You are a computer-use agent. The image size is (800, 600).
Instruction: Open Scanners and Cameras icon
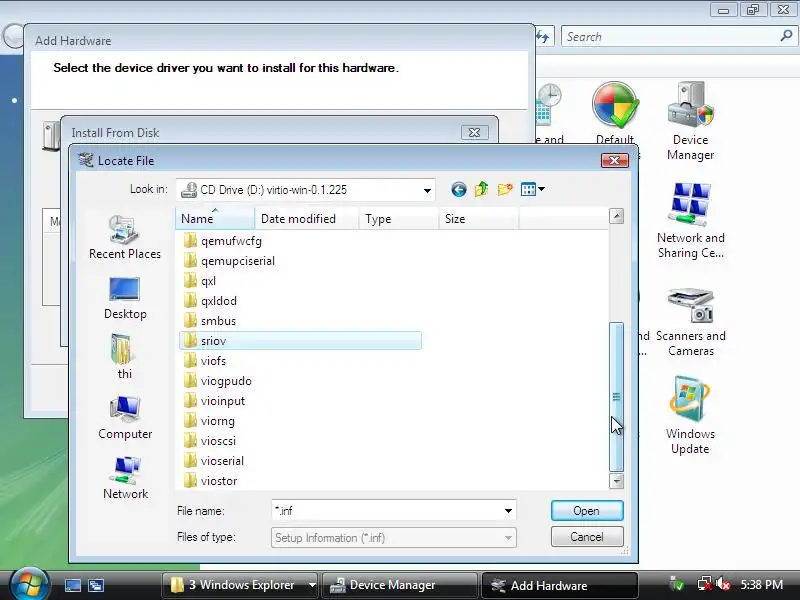(x=690, y=320)
